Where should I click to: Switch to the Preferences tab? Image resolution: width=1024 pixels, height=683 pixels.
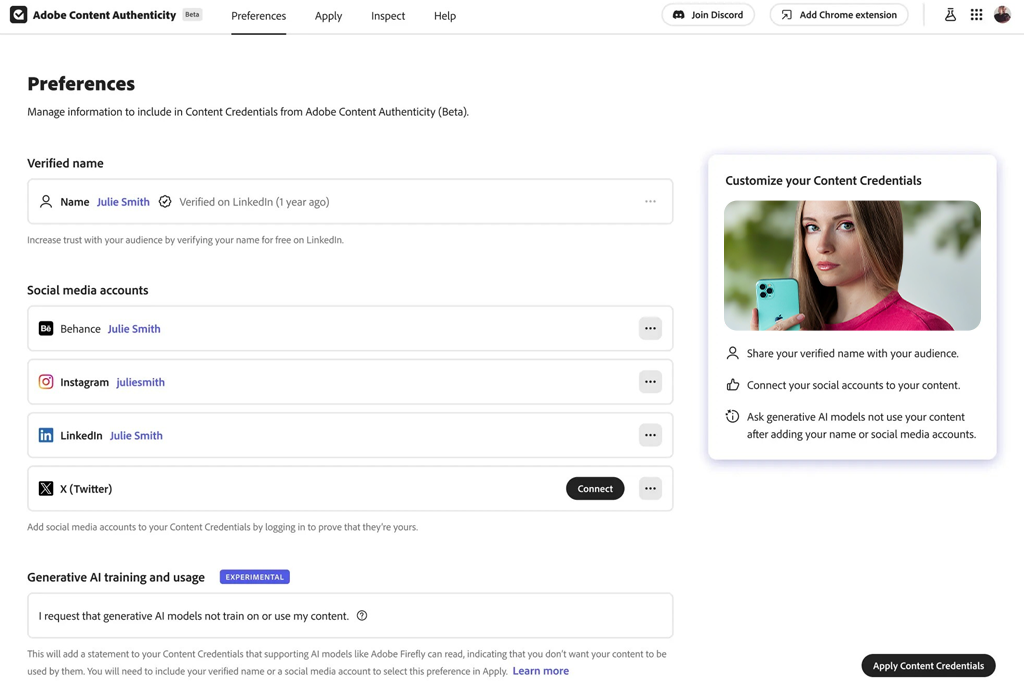[x=259, y=16]
